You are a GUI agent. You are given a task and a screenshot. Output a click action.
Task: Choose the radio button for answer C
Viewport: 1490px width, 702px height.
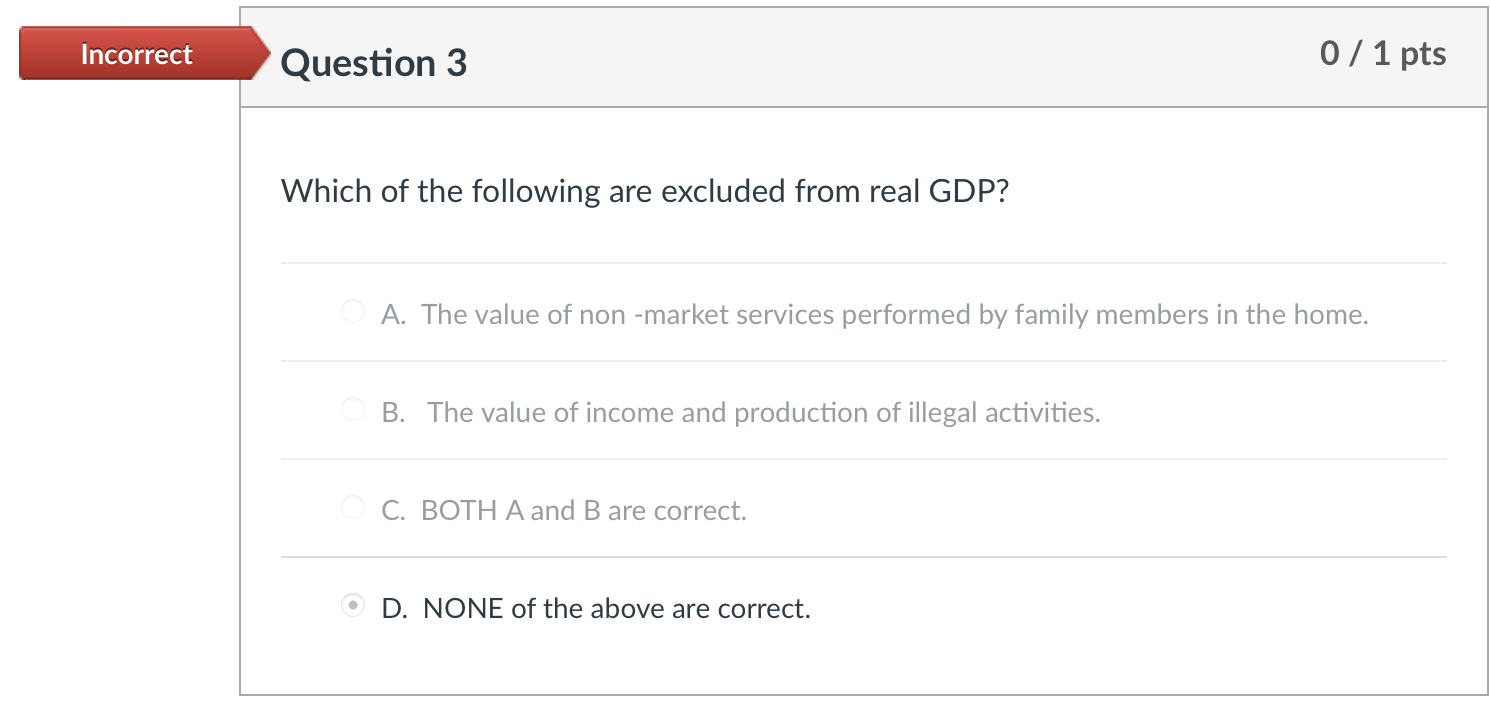point(353,508)
